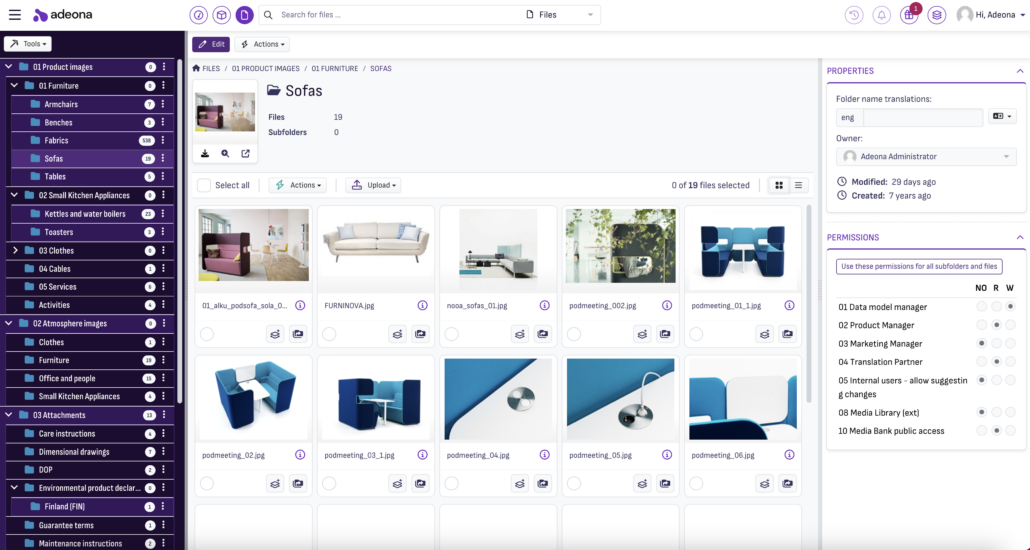
Task: Switch to list view
Action: tap(798, 185)
